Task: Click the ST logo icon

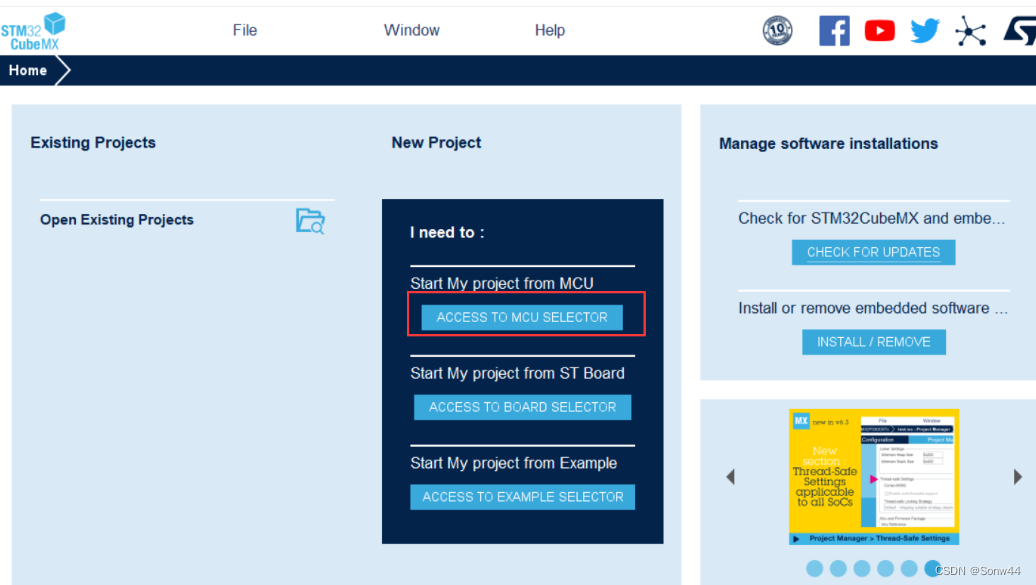Action: [x=1020, y=31]
